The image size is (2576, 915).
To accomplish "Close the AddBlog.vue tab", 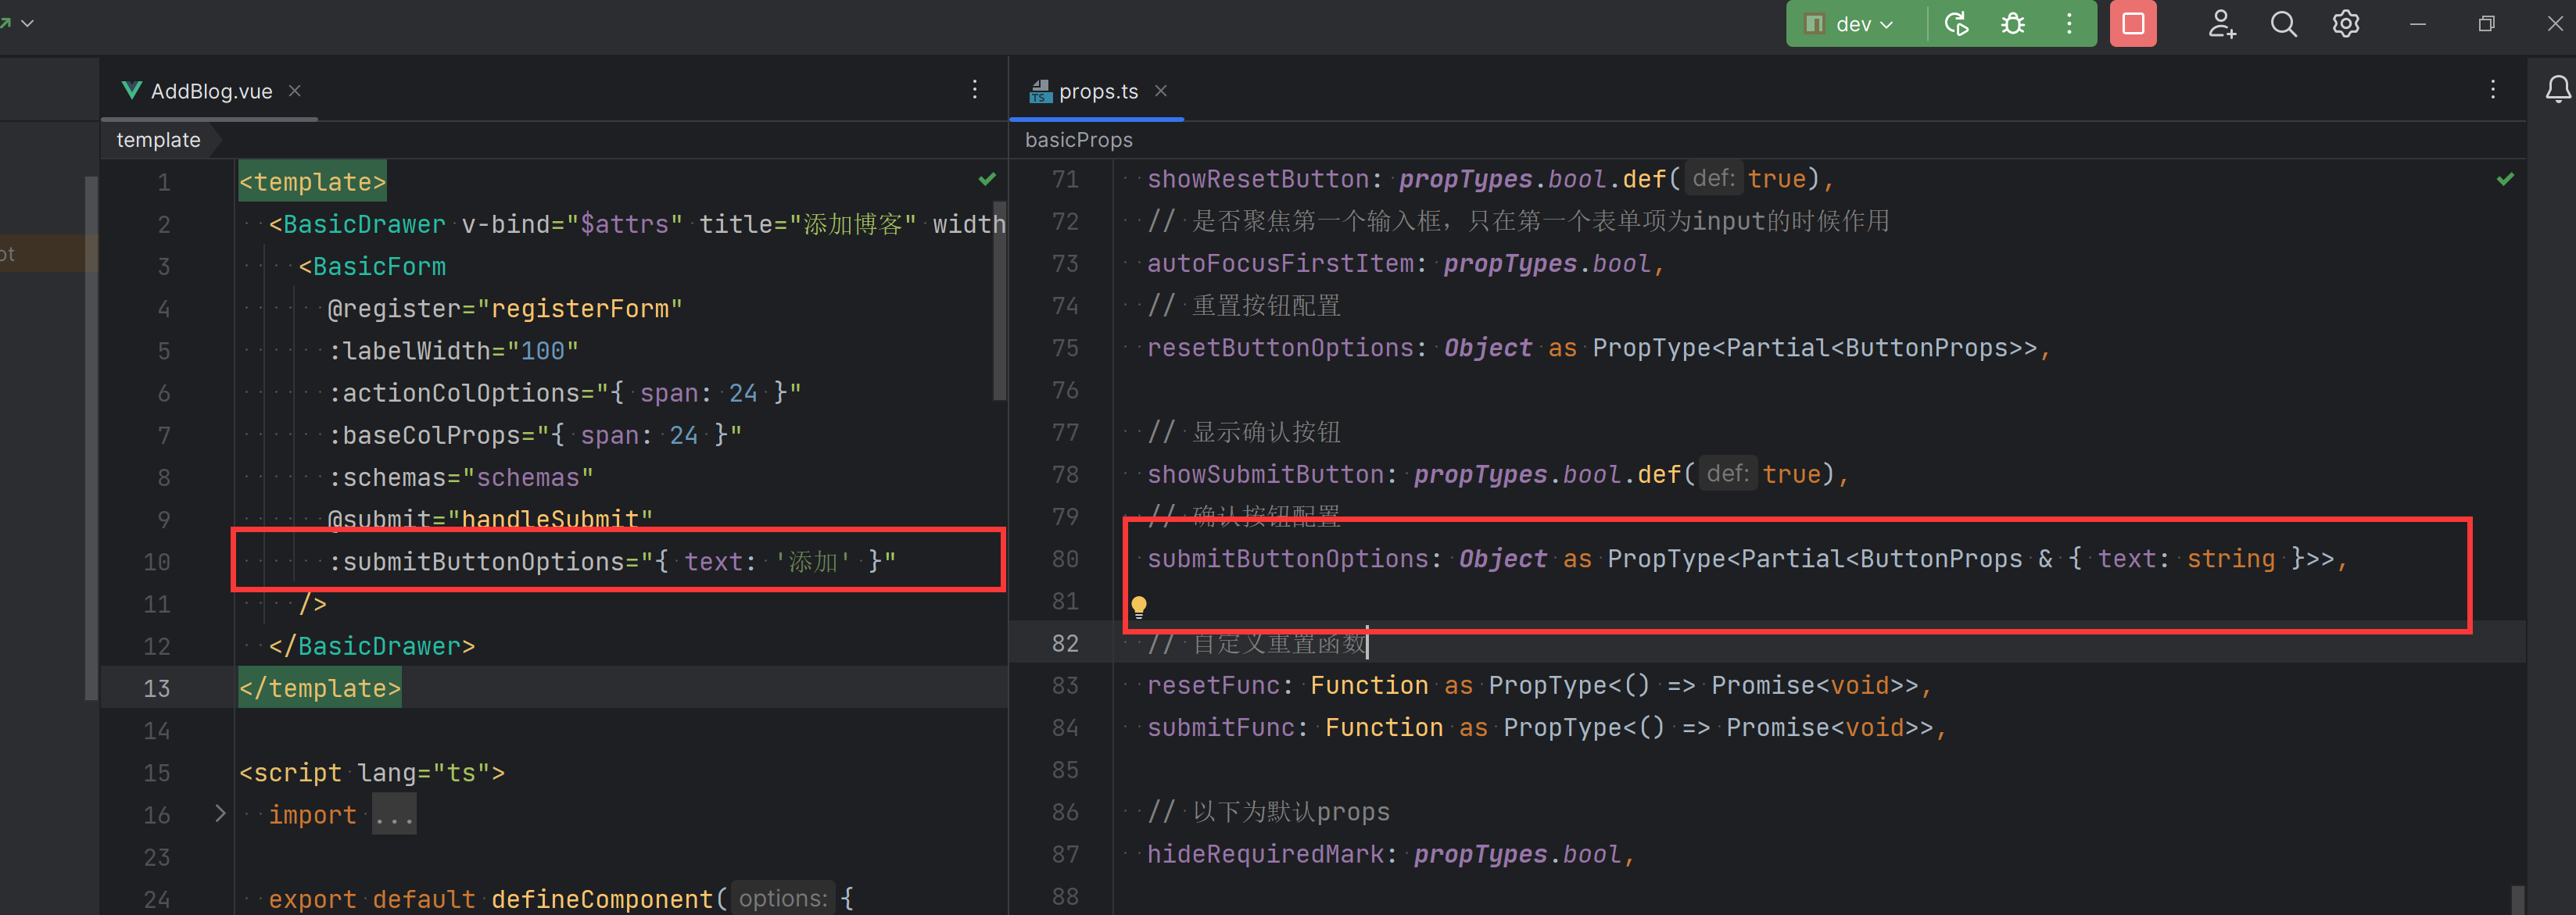I will click(x=294, y=91).
